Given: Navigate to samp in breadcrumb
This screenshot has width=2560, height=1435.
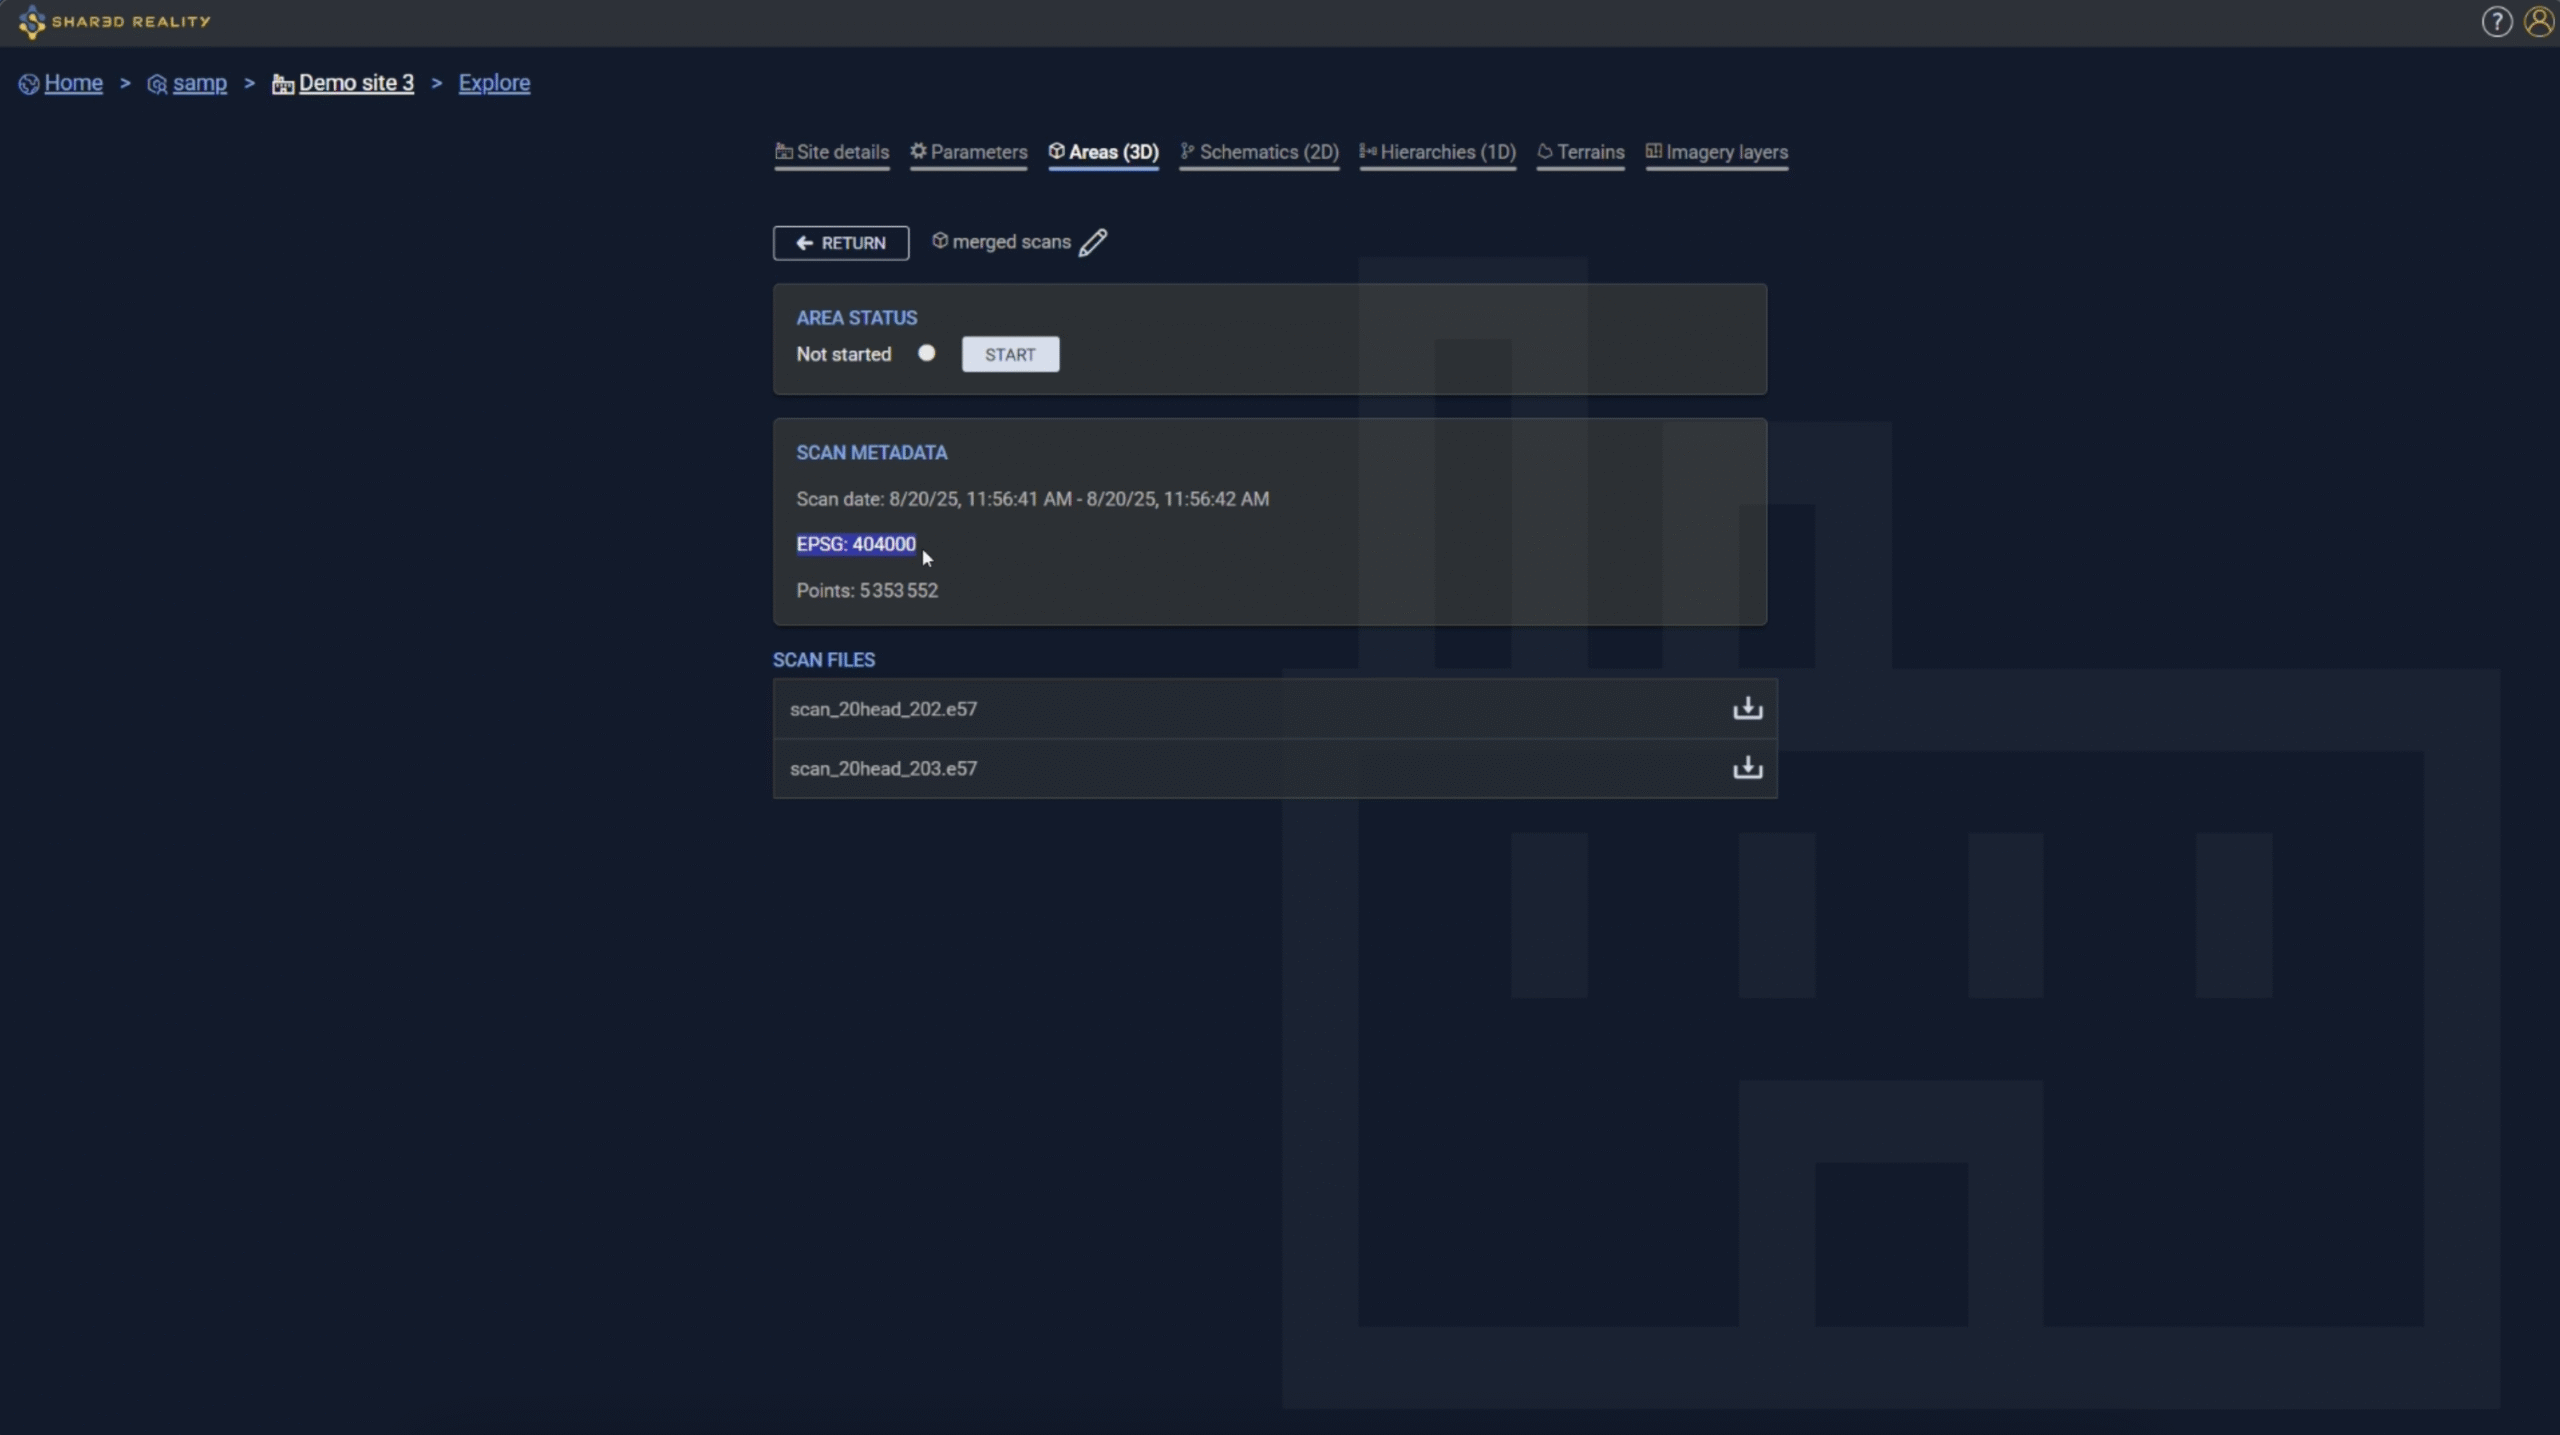Looking at the screenshot, I should (199, 83).
